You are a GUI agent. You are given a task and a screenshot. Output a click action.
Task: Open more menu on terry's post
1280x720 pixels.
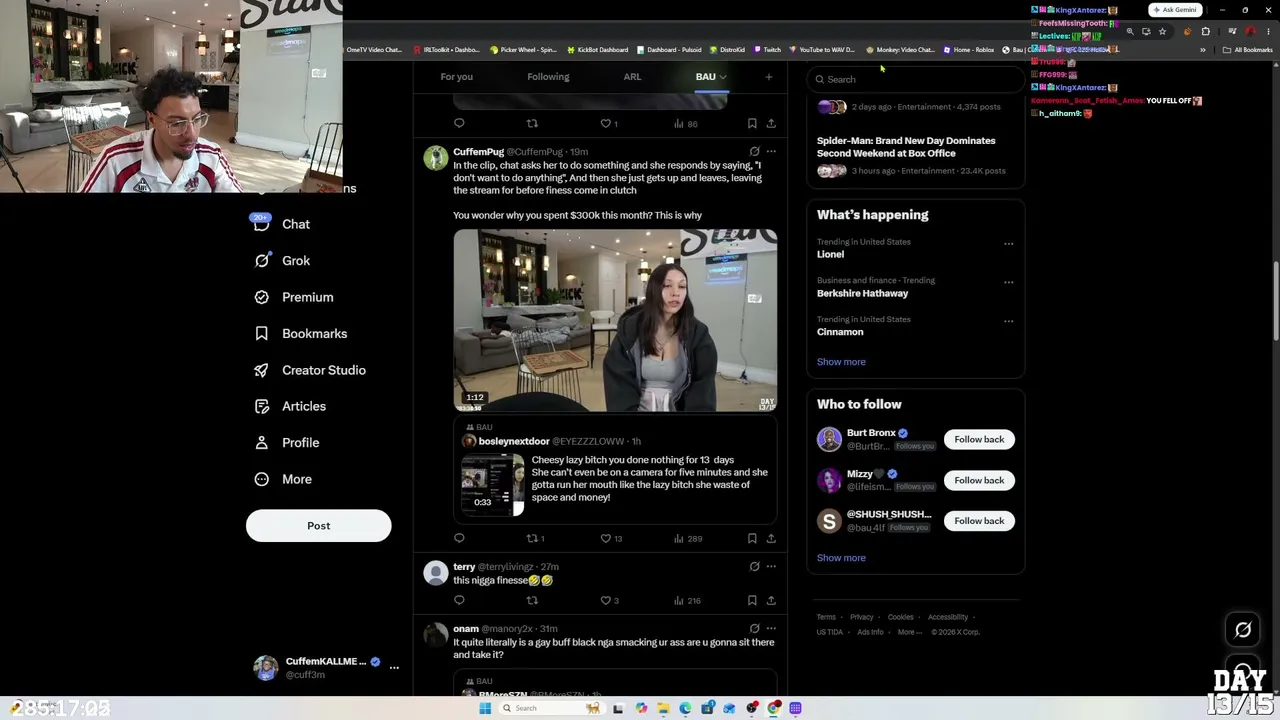[x=771, y=566]
